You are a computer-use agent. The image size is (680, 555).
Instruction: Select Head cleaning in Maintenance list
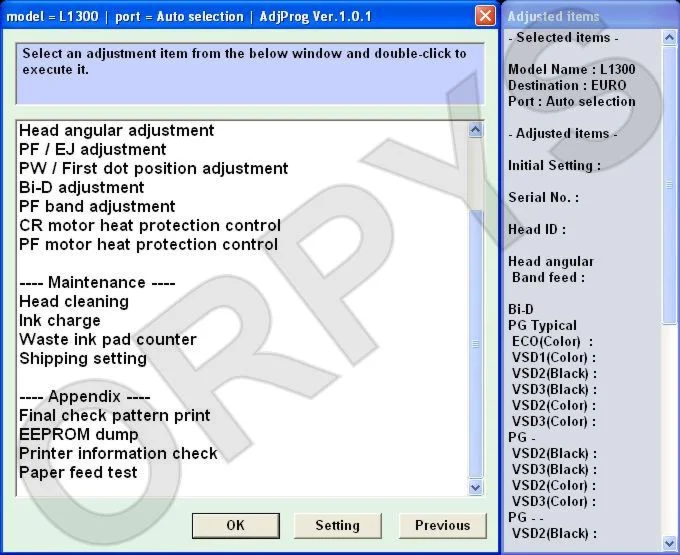point(74,301)
